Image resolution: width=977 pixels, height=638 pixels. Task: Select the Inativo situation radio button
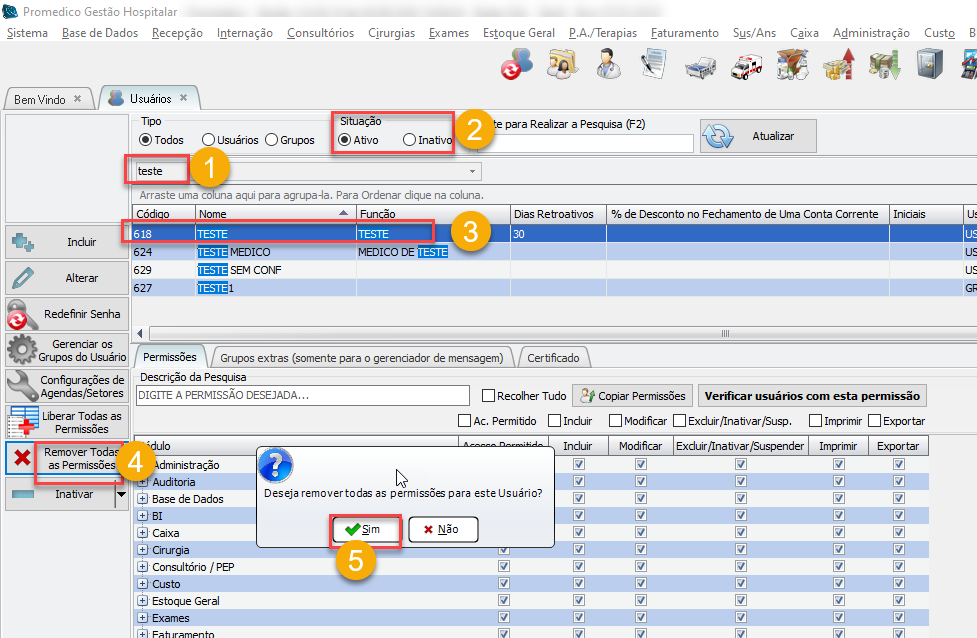[409, 140]
